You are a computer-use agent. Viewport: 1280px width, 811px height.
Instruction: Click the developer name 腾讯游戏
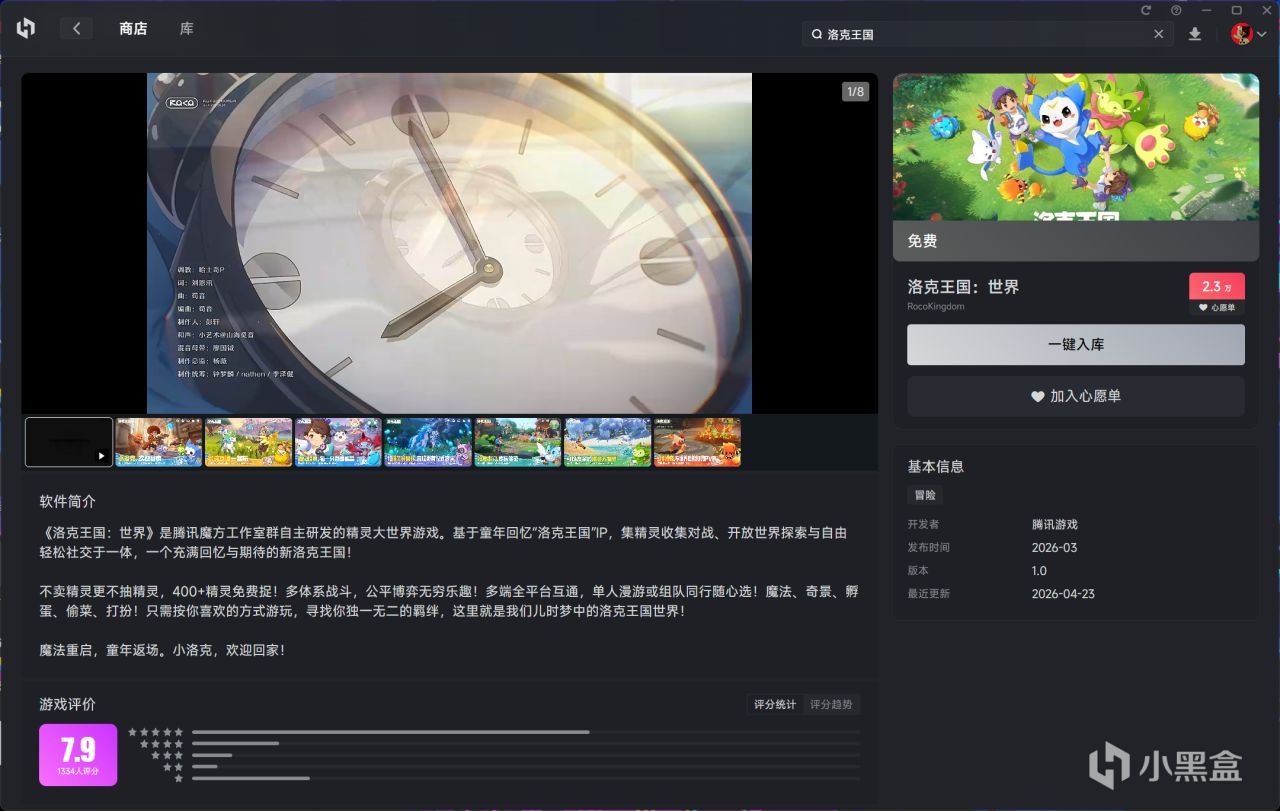click(x=1055, y=524)
